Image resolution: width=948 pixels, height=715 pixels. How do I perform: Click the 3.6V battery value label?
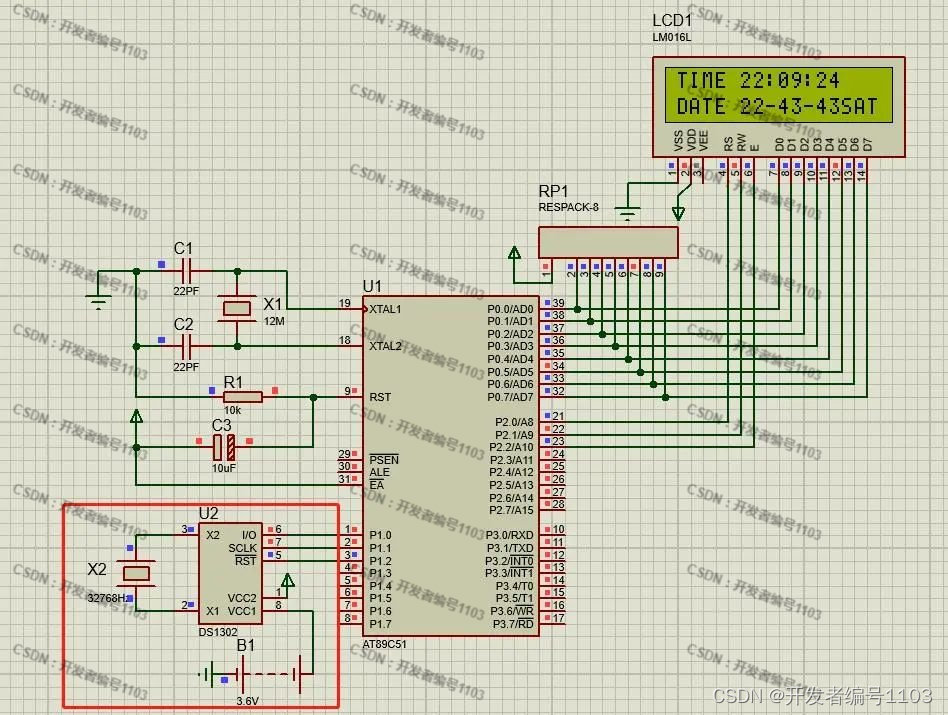coord(247,701)
